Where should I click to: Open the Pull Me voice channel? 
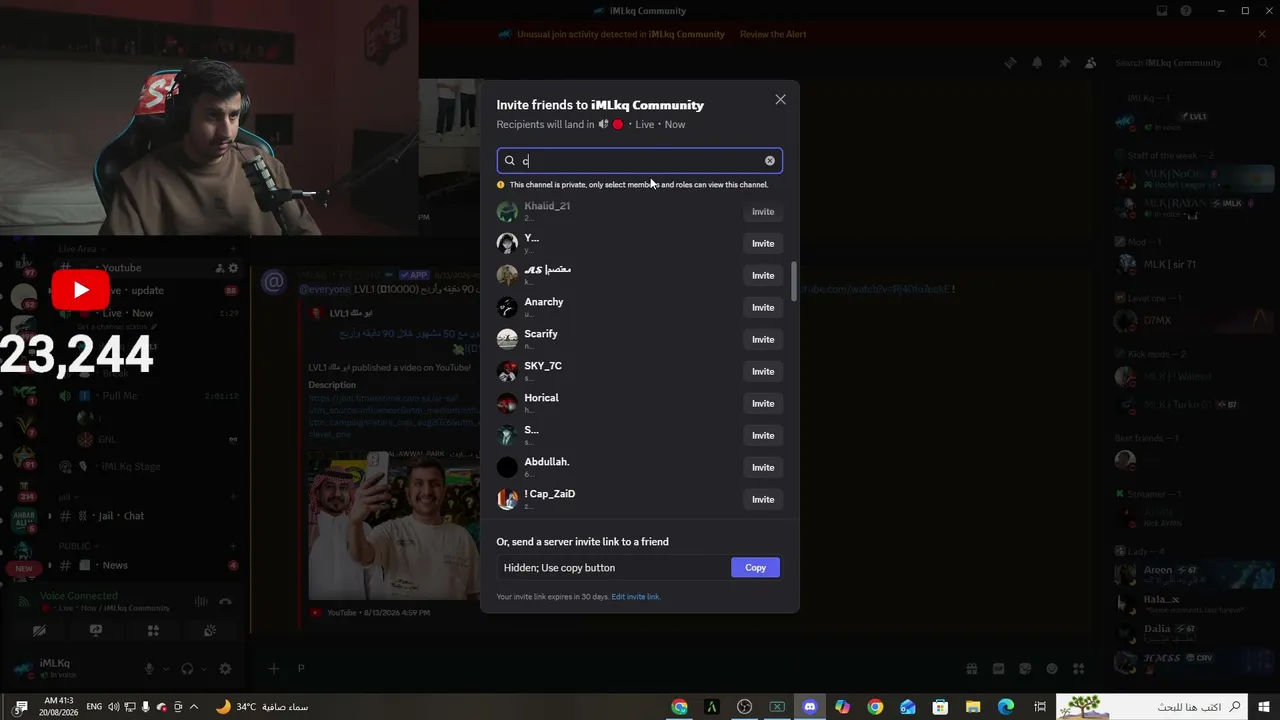point(148,396)
